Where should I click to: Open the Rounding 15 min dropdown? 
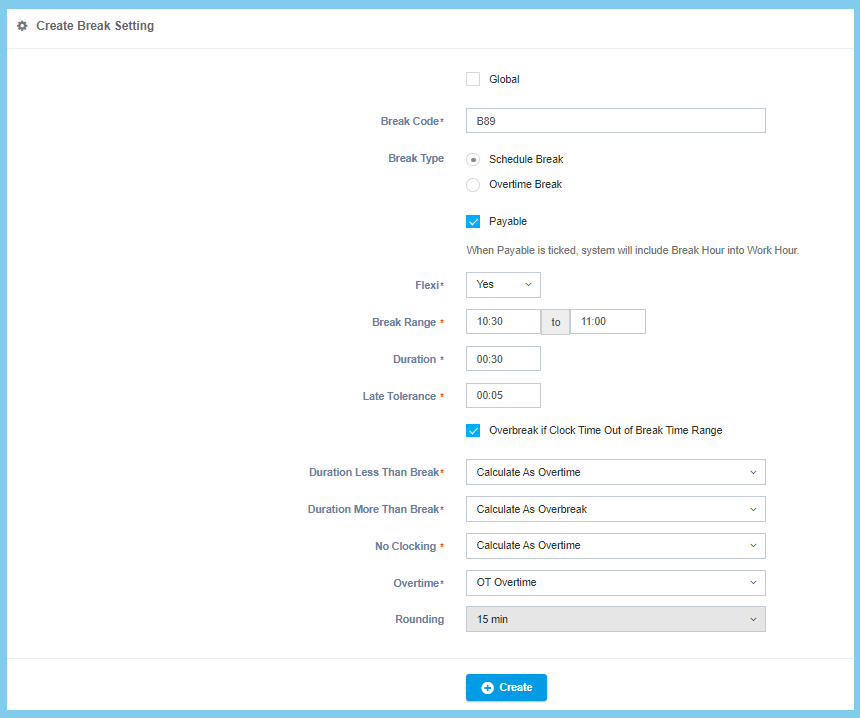click(615, 620)
